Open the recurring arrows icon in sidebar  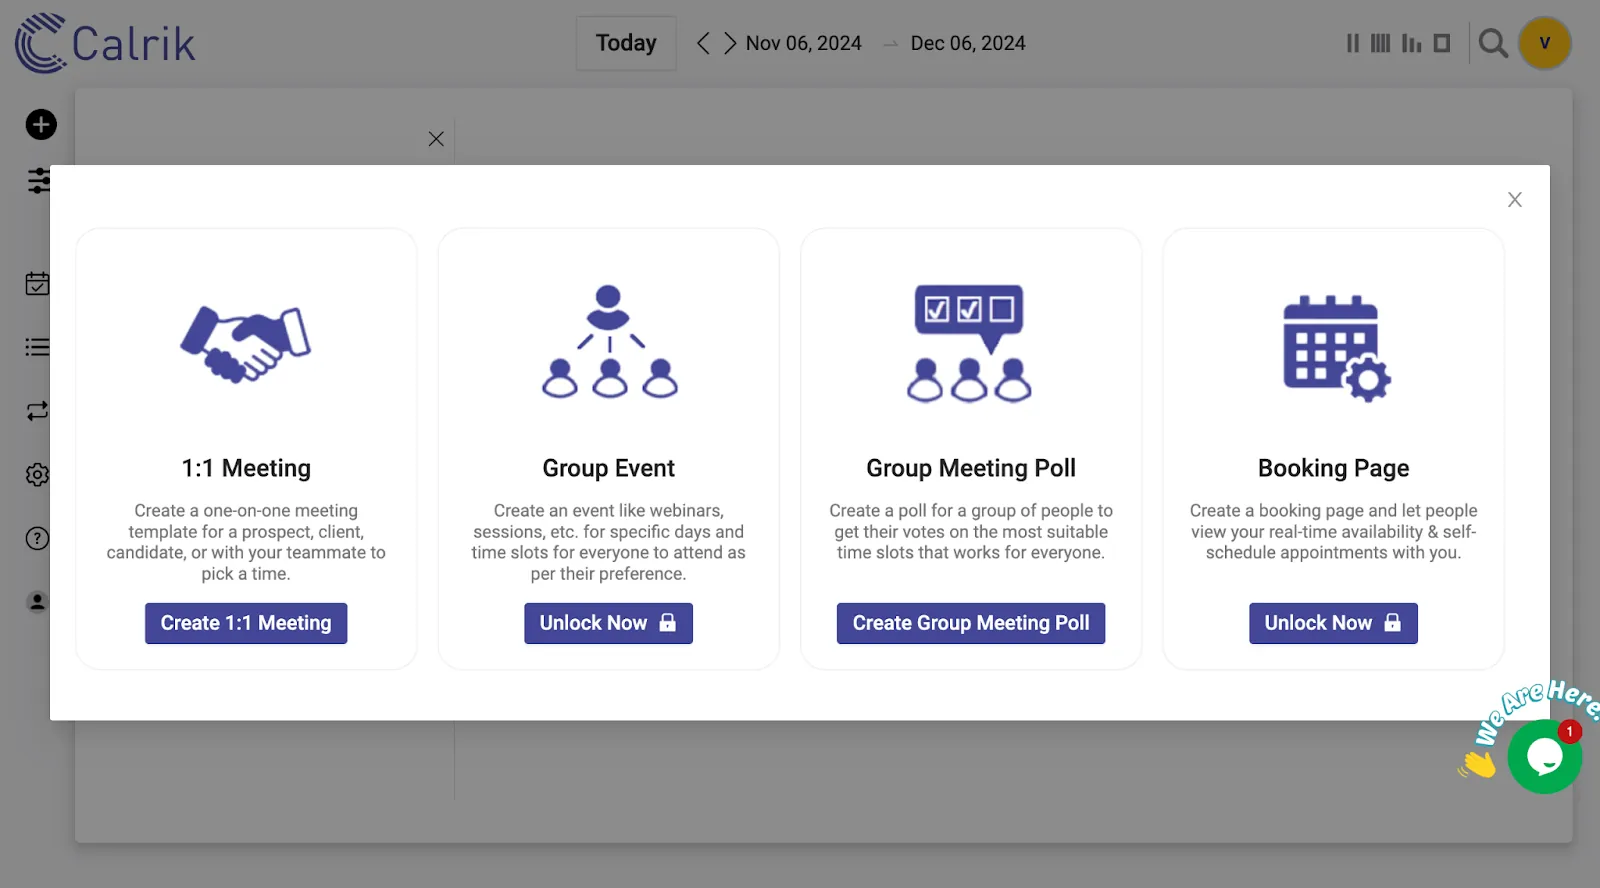(x=37, y=411)
